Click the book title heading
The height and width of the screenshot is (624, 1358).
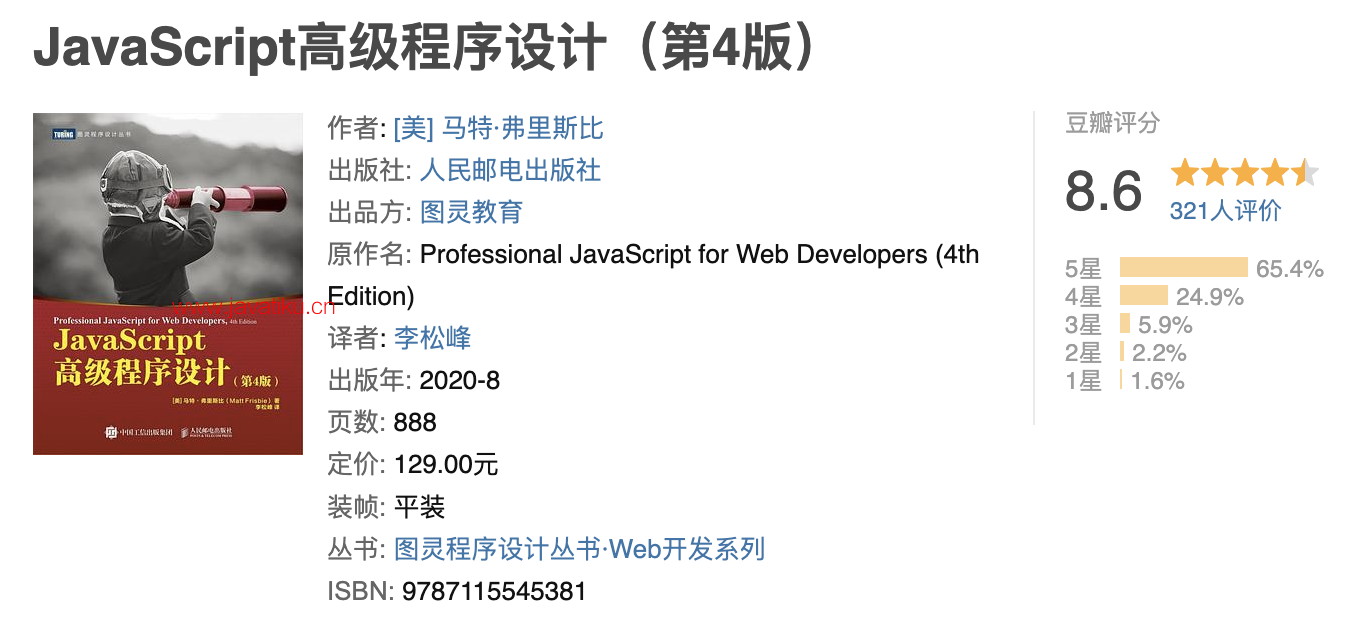click(x=425, y=48)
